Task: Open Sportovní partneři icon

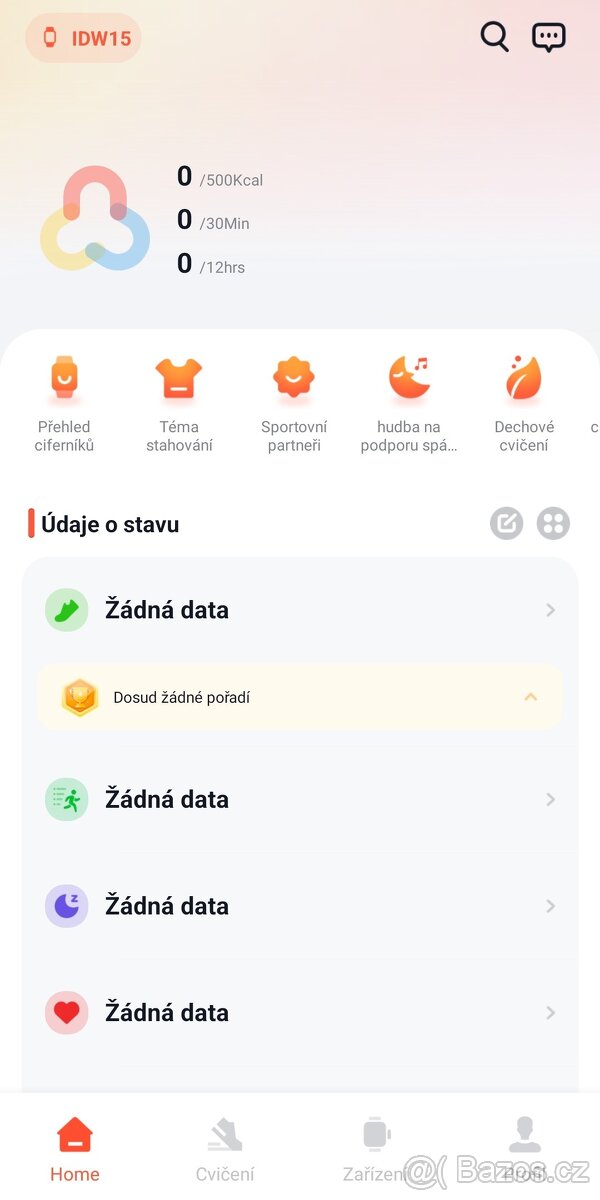Action: tap(294, 378)
